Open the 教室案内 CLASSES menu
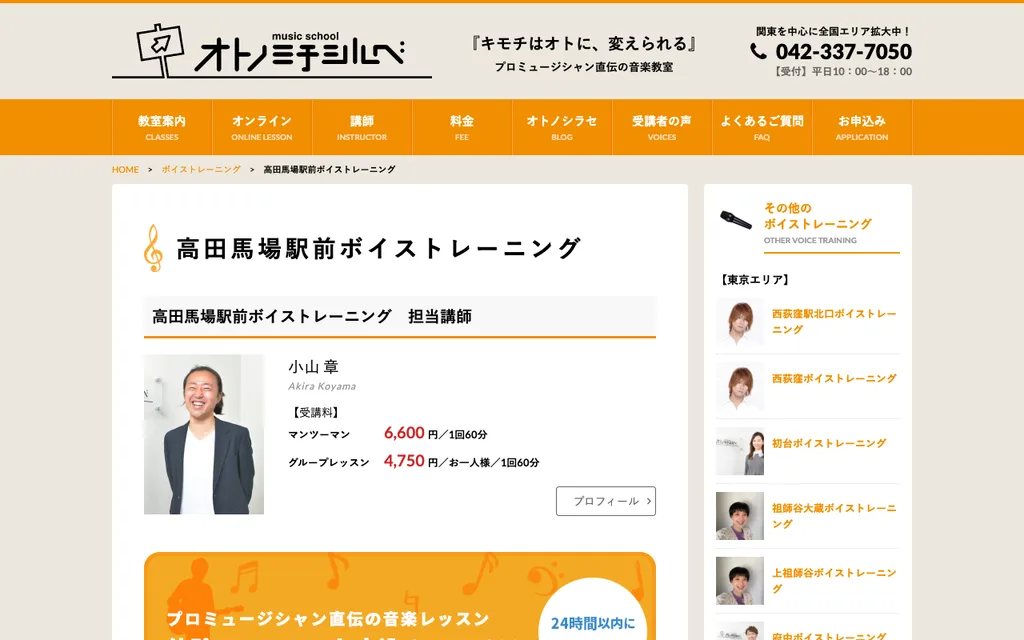This screenshot has width=1024, height=640. click(x=162, y=127)
